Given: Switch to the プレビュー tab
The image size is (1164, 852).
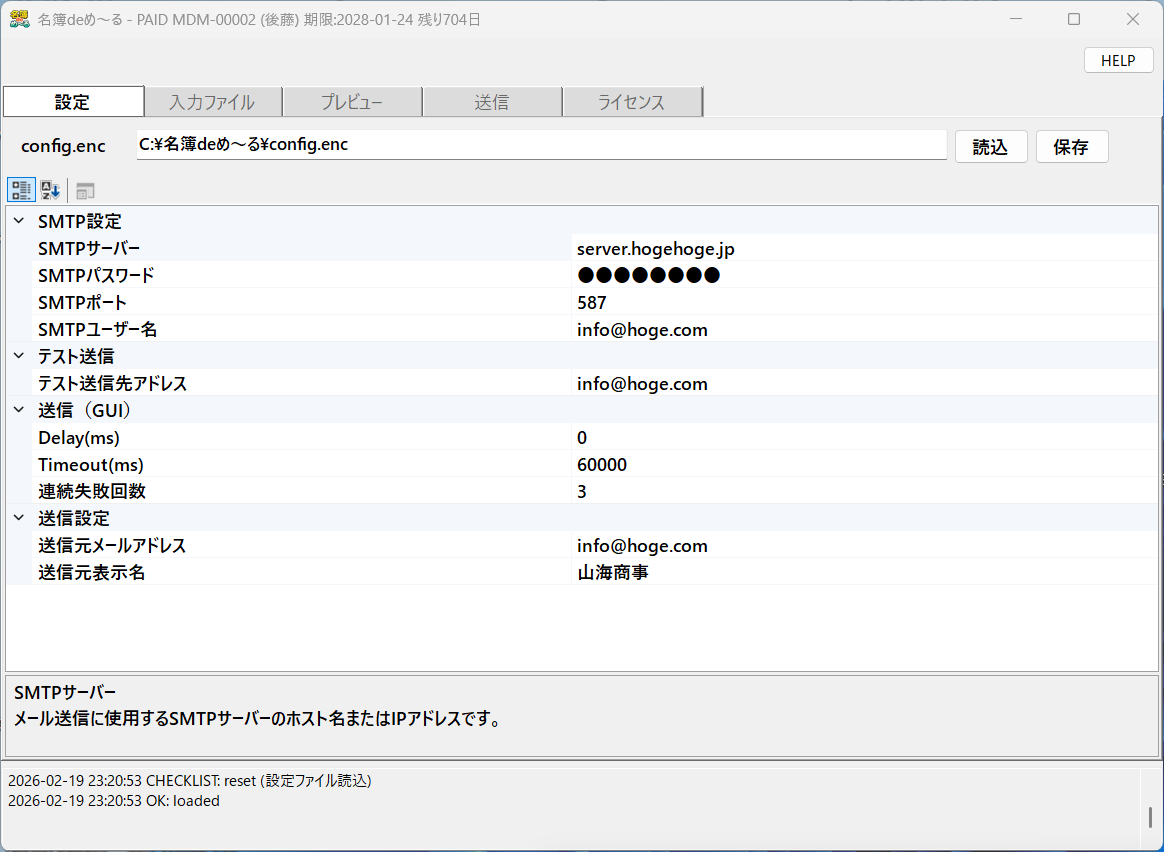Looking at the screenshot, I should (352, 102).
